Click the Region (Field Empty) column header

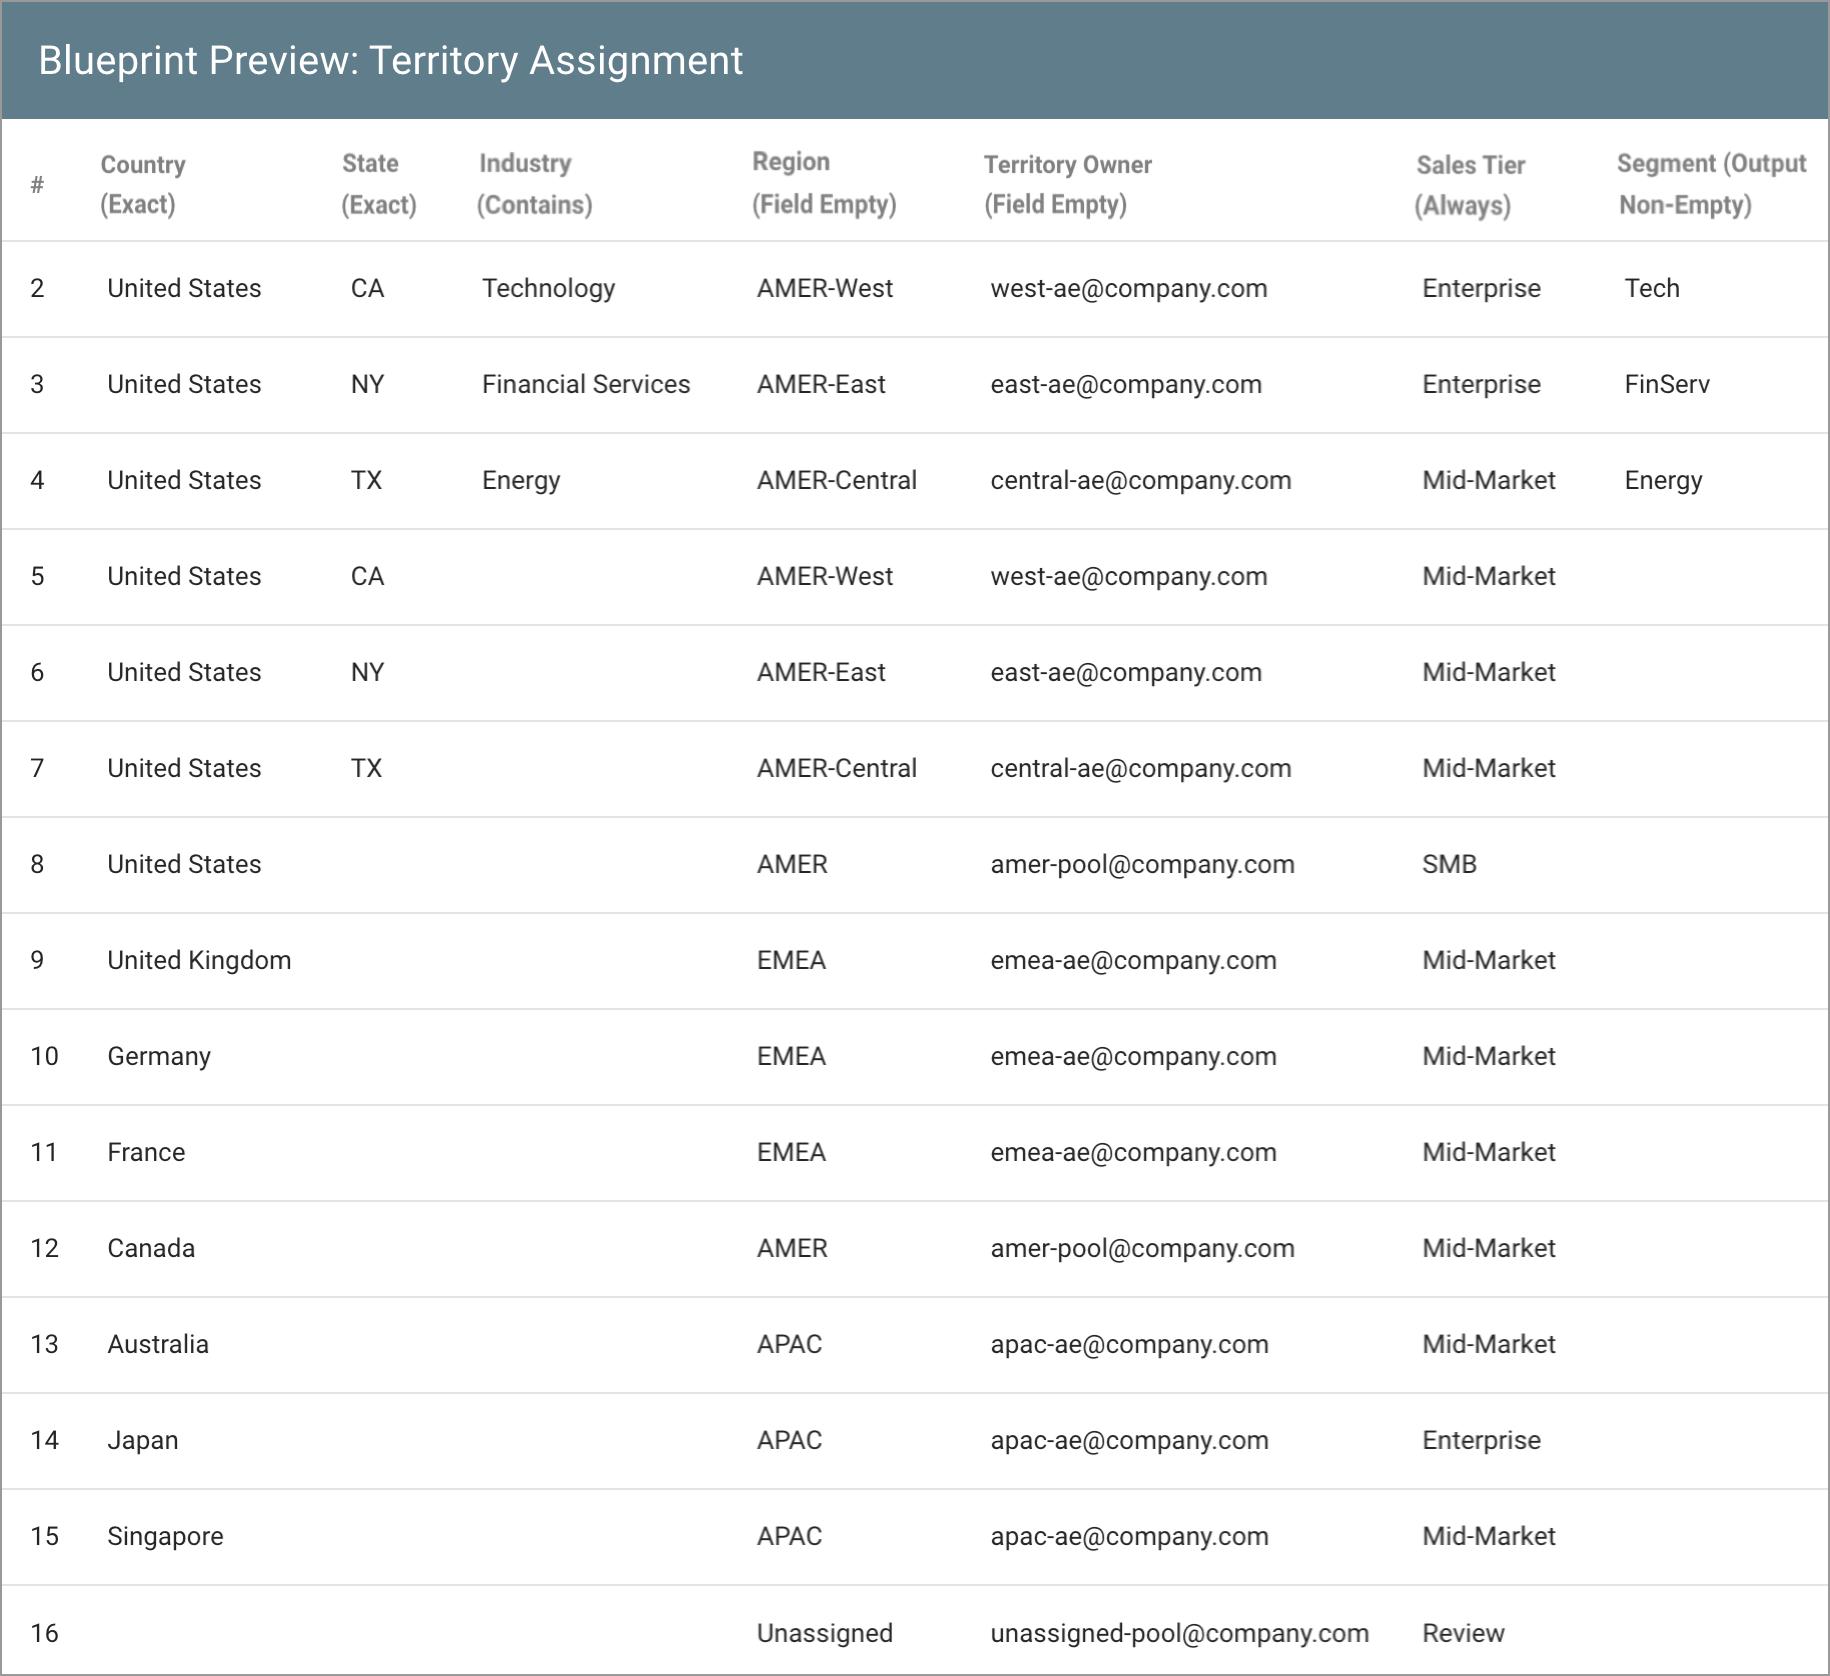click(824, 183)
